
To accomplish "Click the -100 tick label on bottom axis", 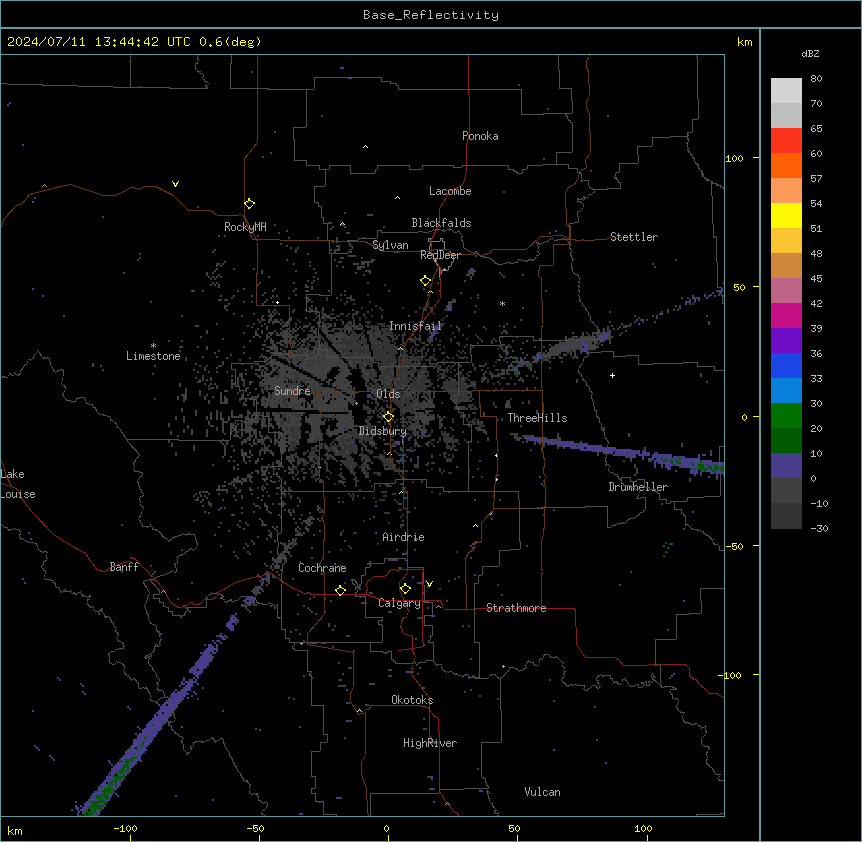I will [x=125, y=828].
